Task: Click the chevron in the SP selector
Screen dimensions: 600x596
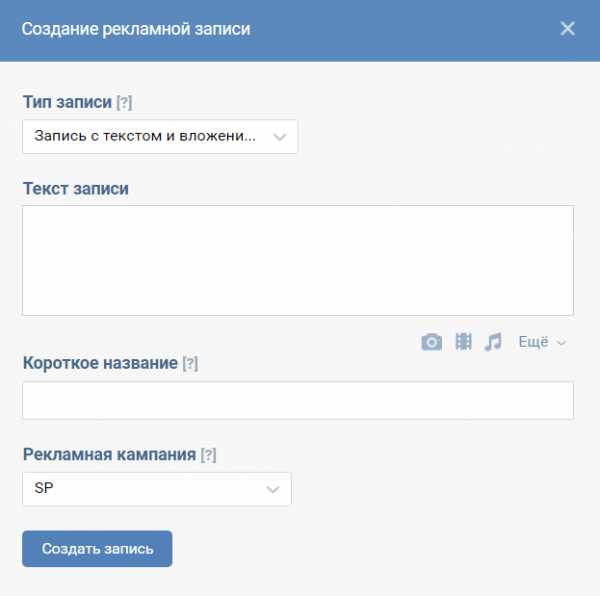Action: 273,489
